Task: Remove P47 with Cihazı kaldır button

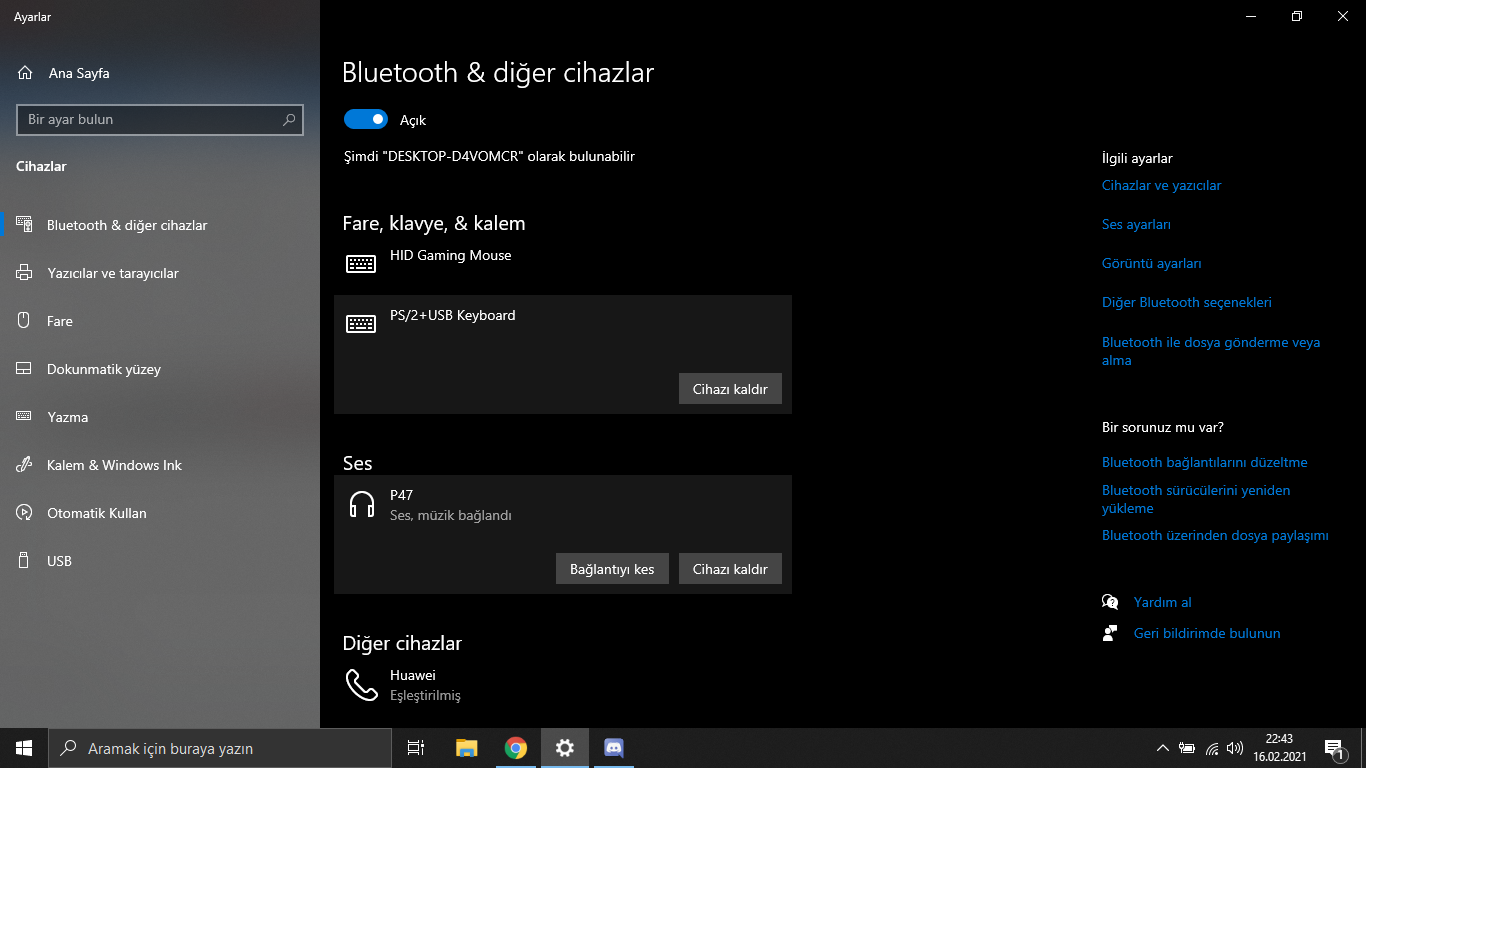Action: coord(730,569)
